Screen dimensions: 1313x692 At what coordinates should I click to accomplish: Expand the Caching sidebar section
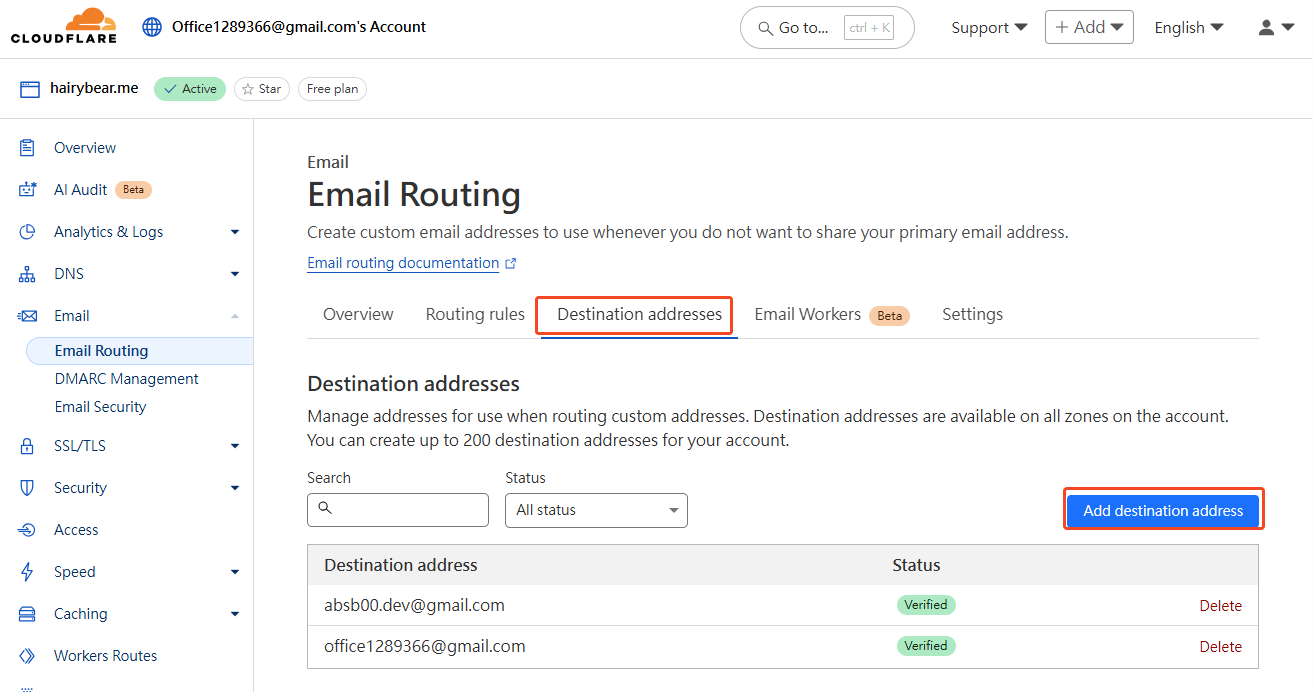[235, 614]
